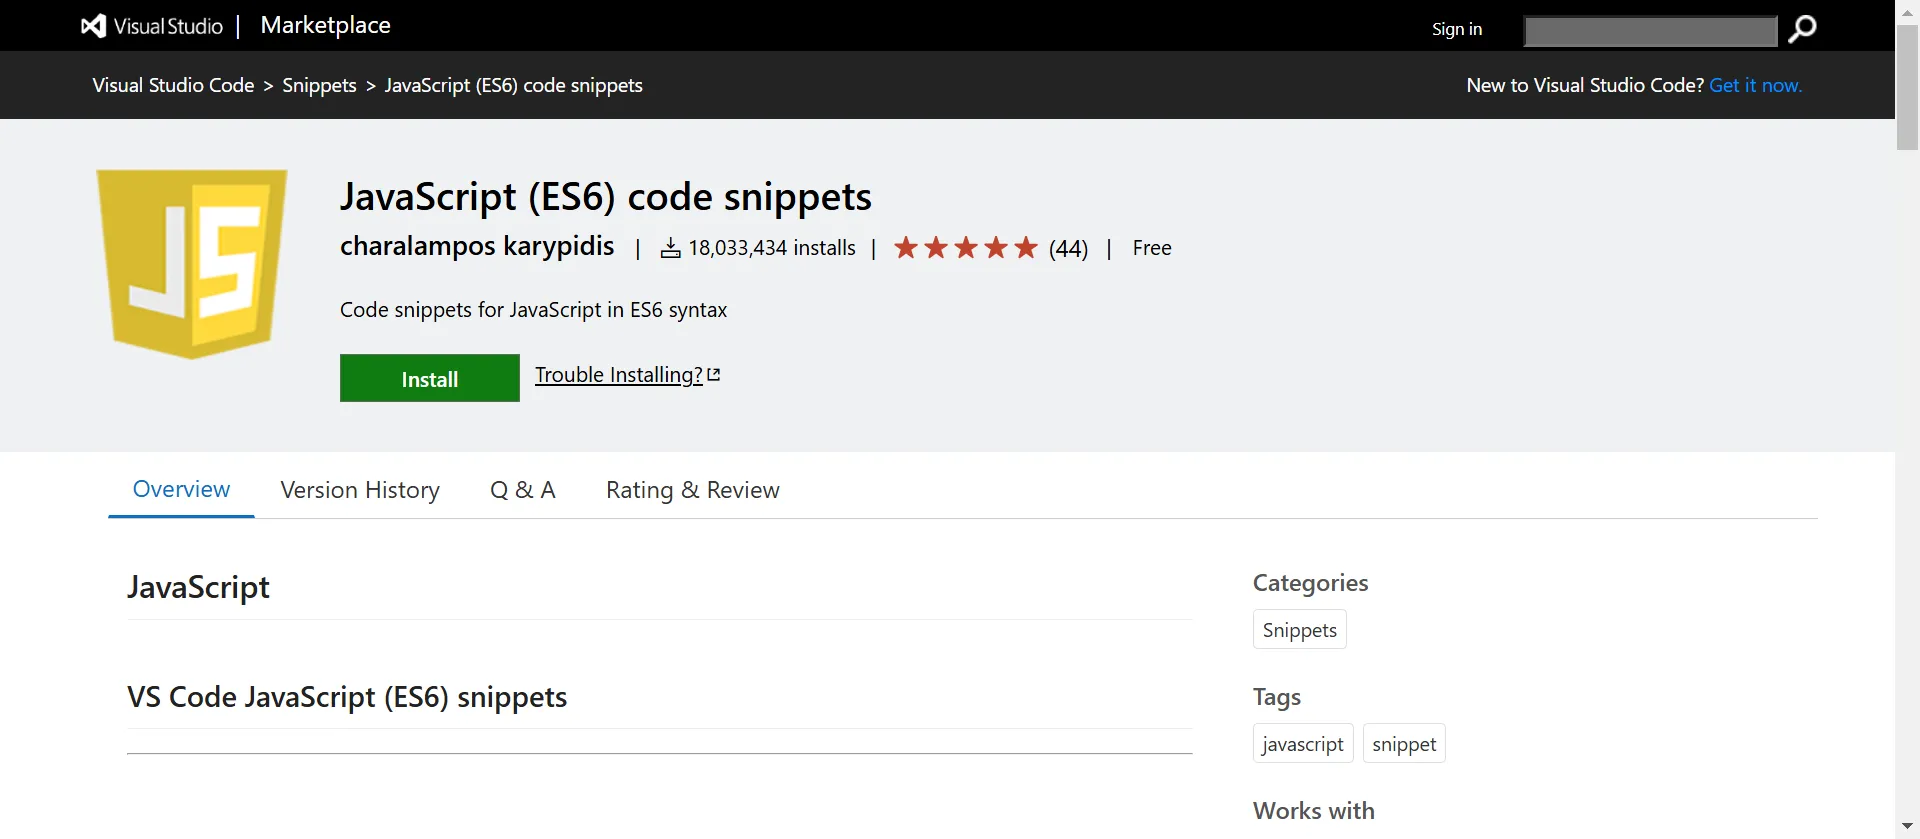Click the Snippets category chip
Image resolution: width=1920 pixels, height=839 pixels.
[1300, 630]
